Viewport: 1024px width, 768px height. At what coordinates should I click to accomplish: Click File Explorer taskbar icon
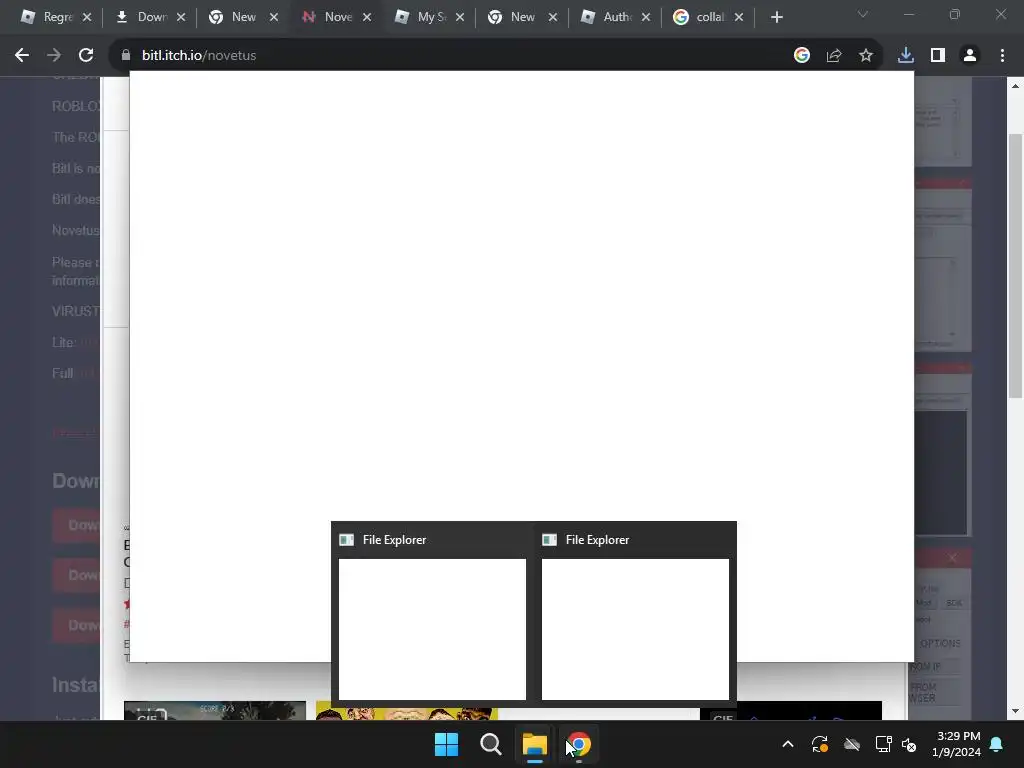click(x=534, y=744)
